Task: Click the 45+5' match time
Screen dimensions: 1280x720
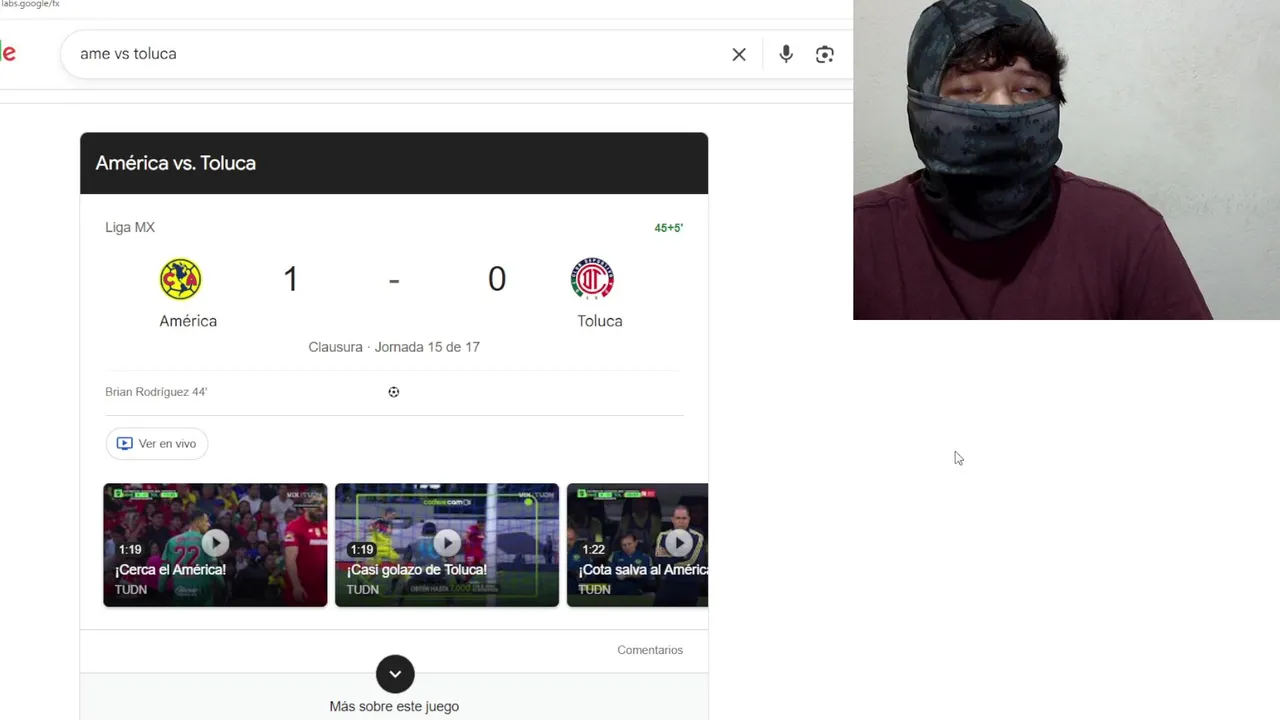Action: click(x=669, y=228)
